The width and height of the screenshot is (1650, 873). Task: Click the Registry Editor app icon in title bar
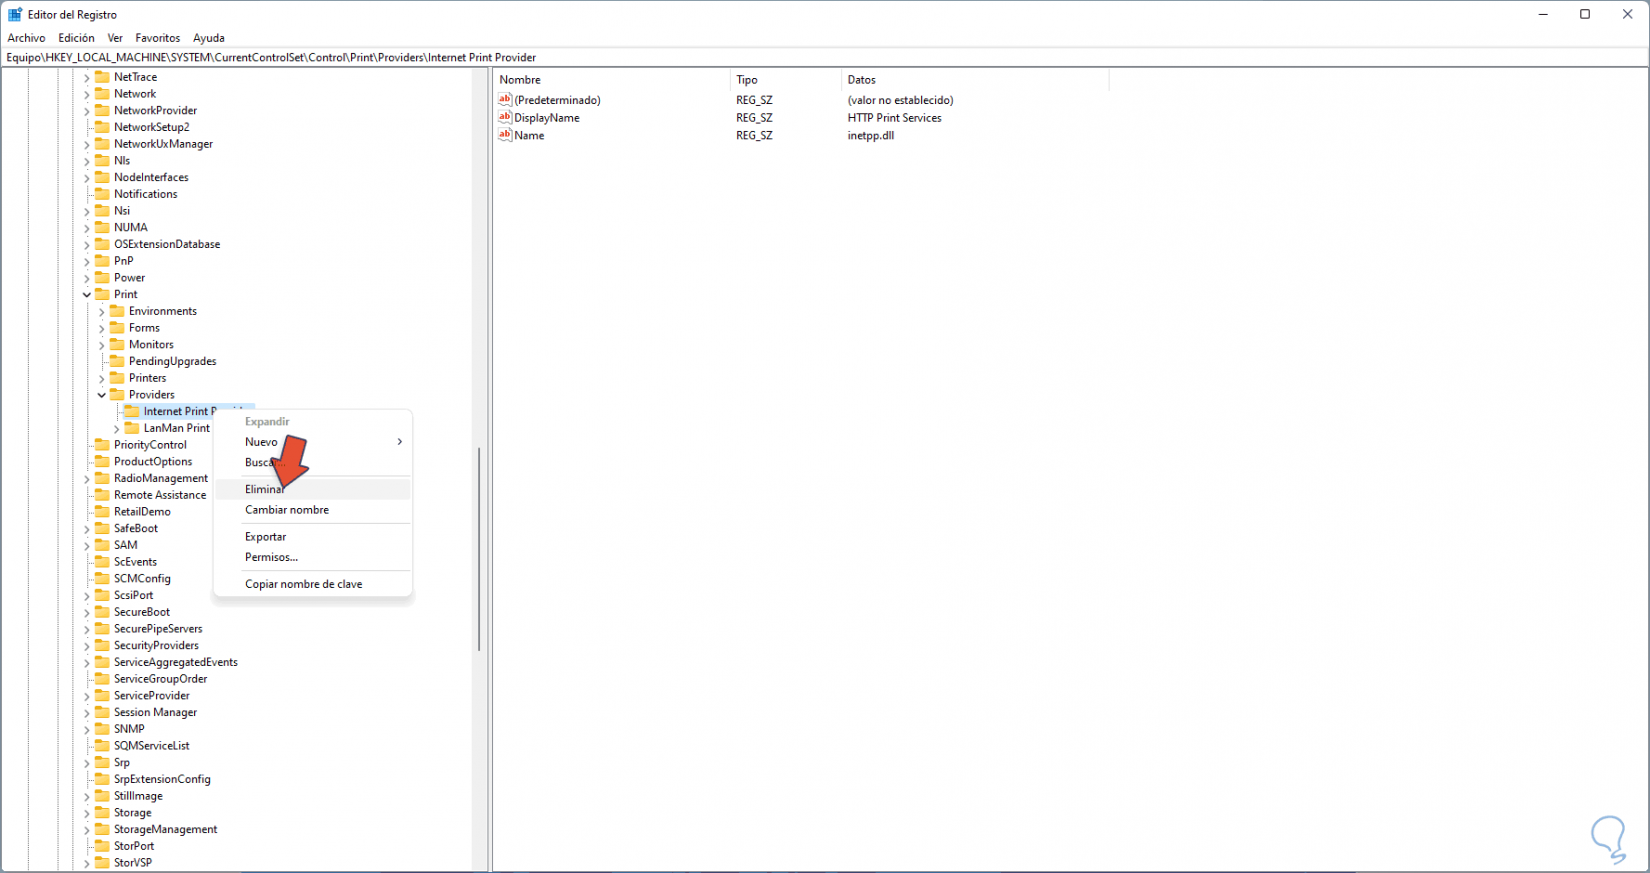click(15, 14)
